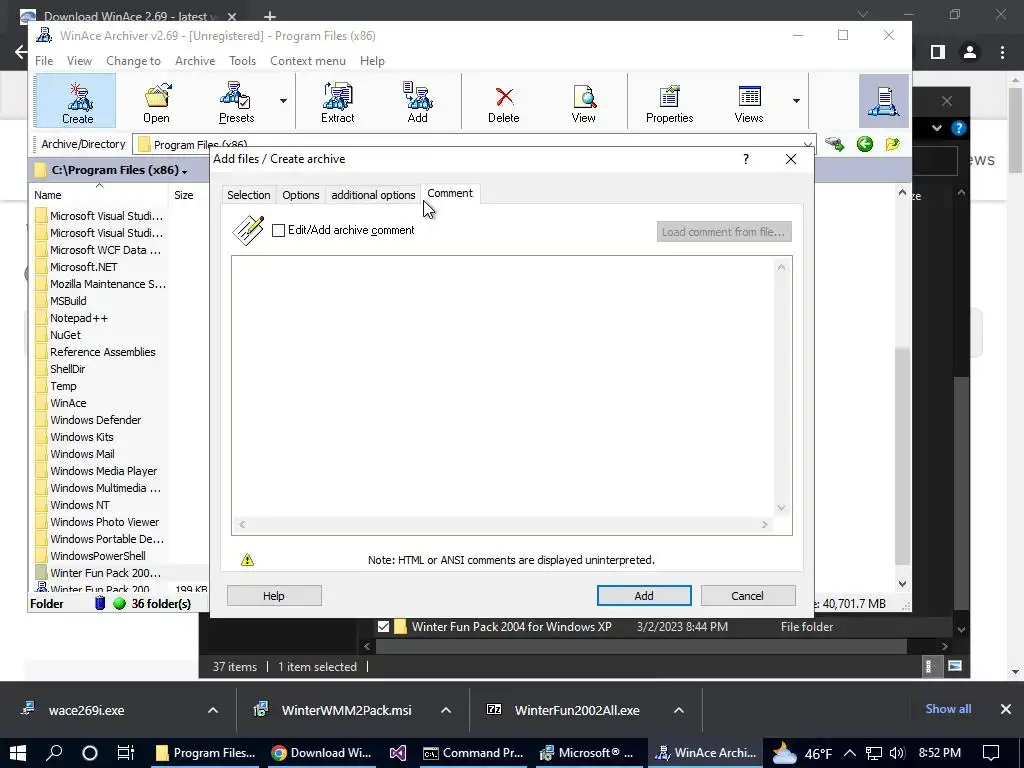This screenshot has height=768, width=1024.
Task: Select the Windows Defender folder
Action: [x=95, y=420]
